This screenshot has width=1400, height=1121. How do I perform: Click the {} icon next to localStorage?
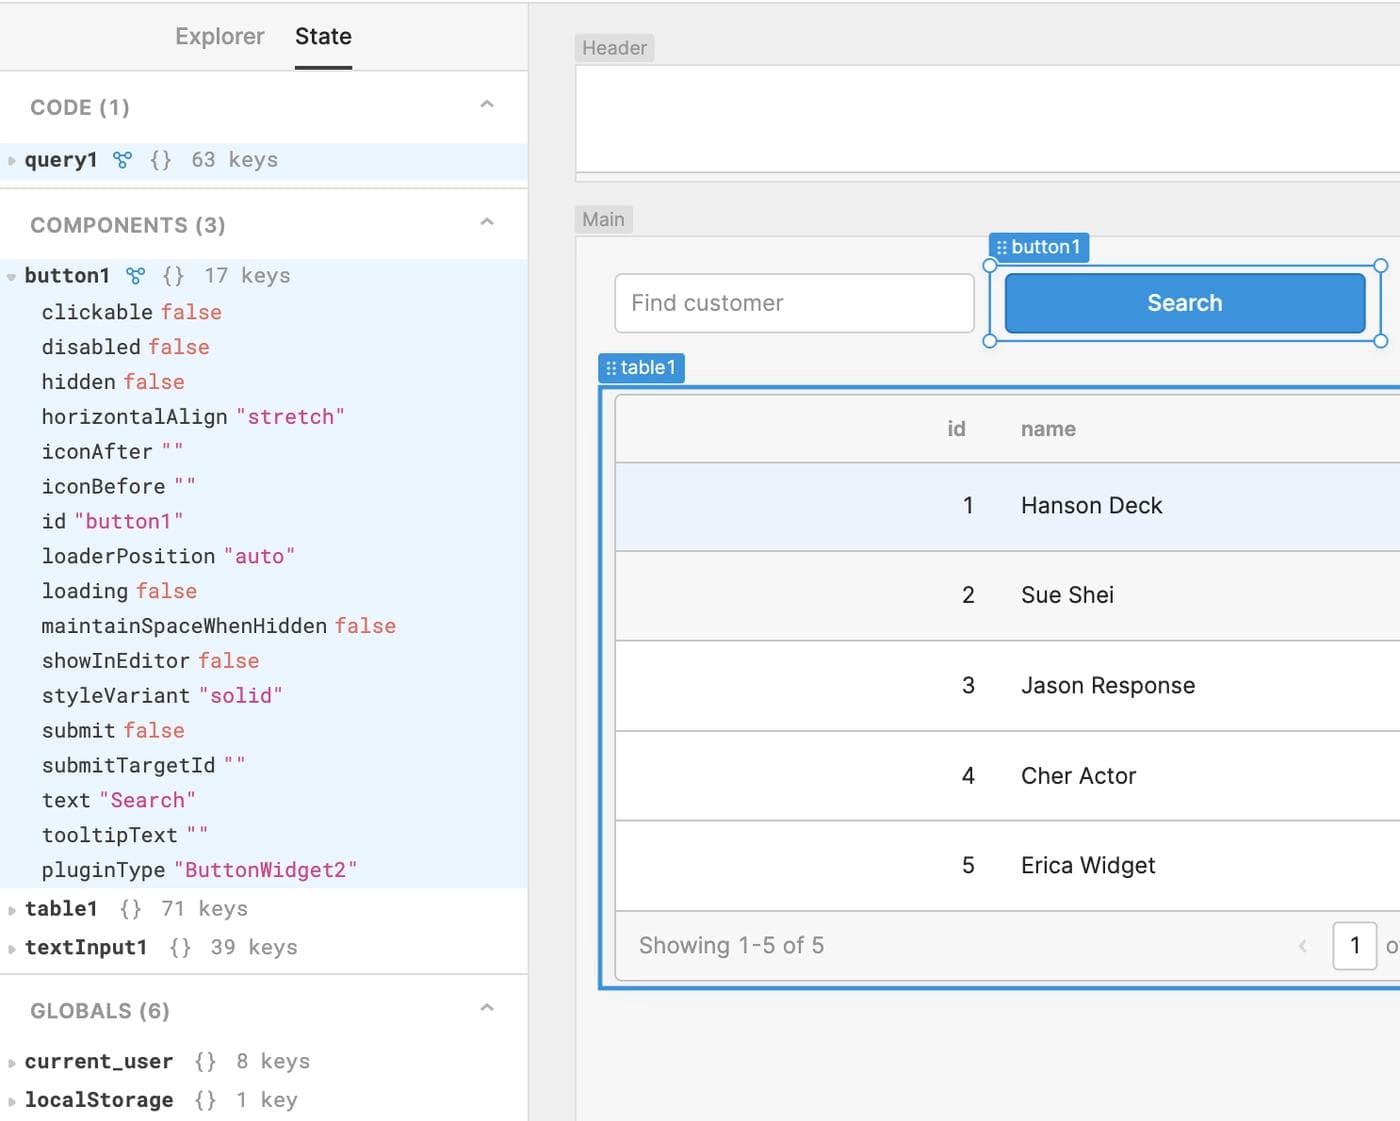(x=205, y=1100)
